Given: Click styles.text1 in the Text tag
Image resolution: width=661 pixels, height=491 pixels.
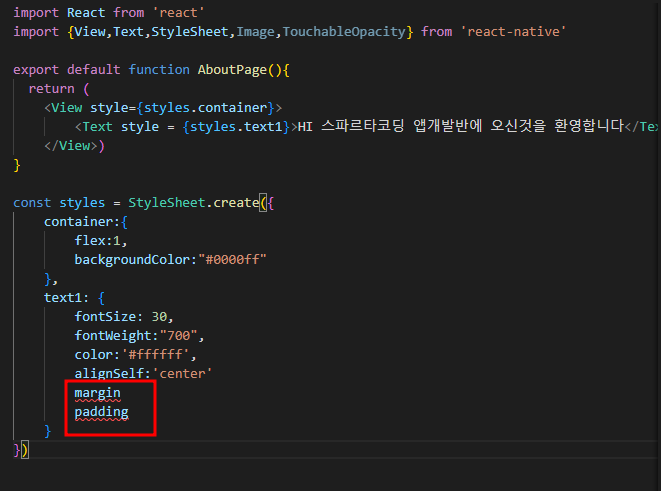Looking at the screenshot, I should 236,126.
